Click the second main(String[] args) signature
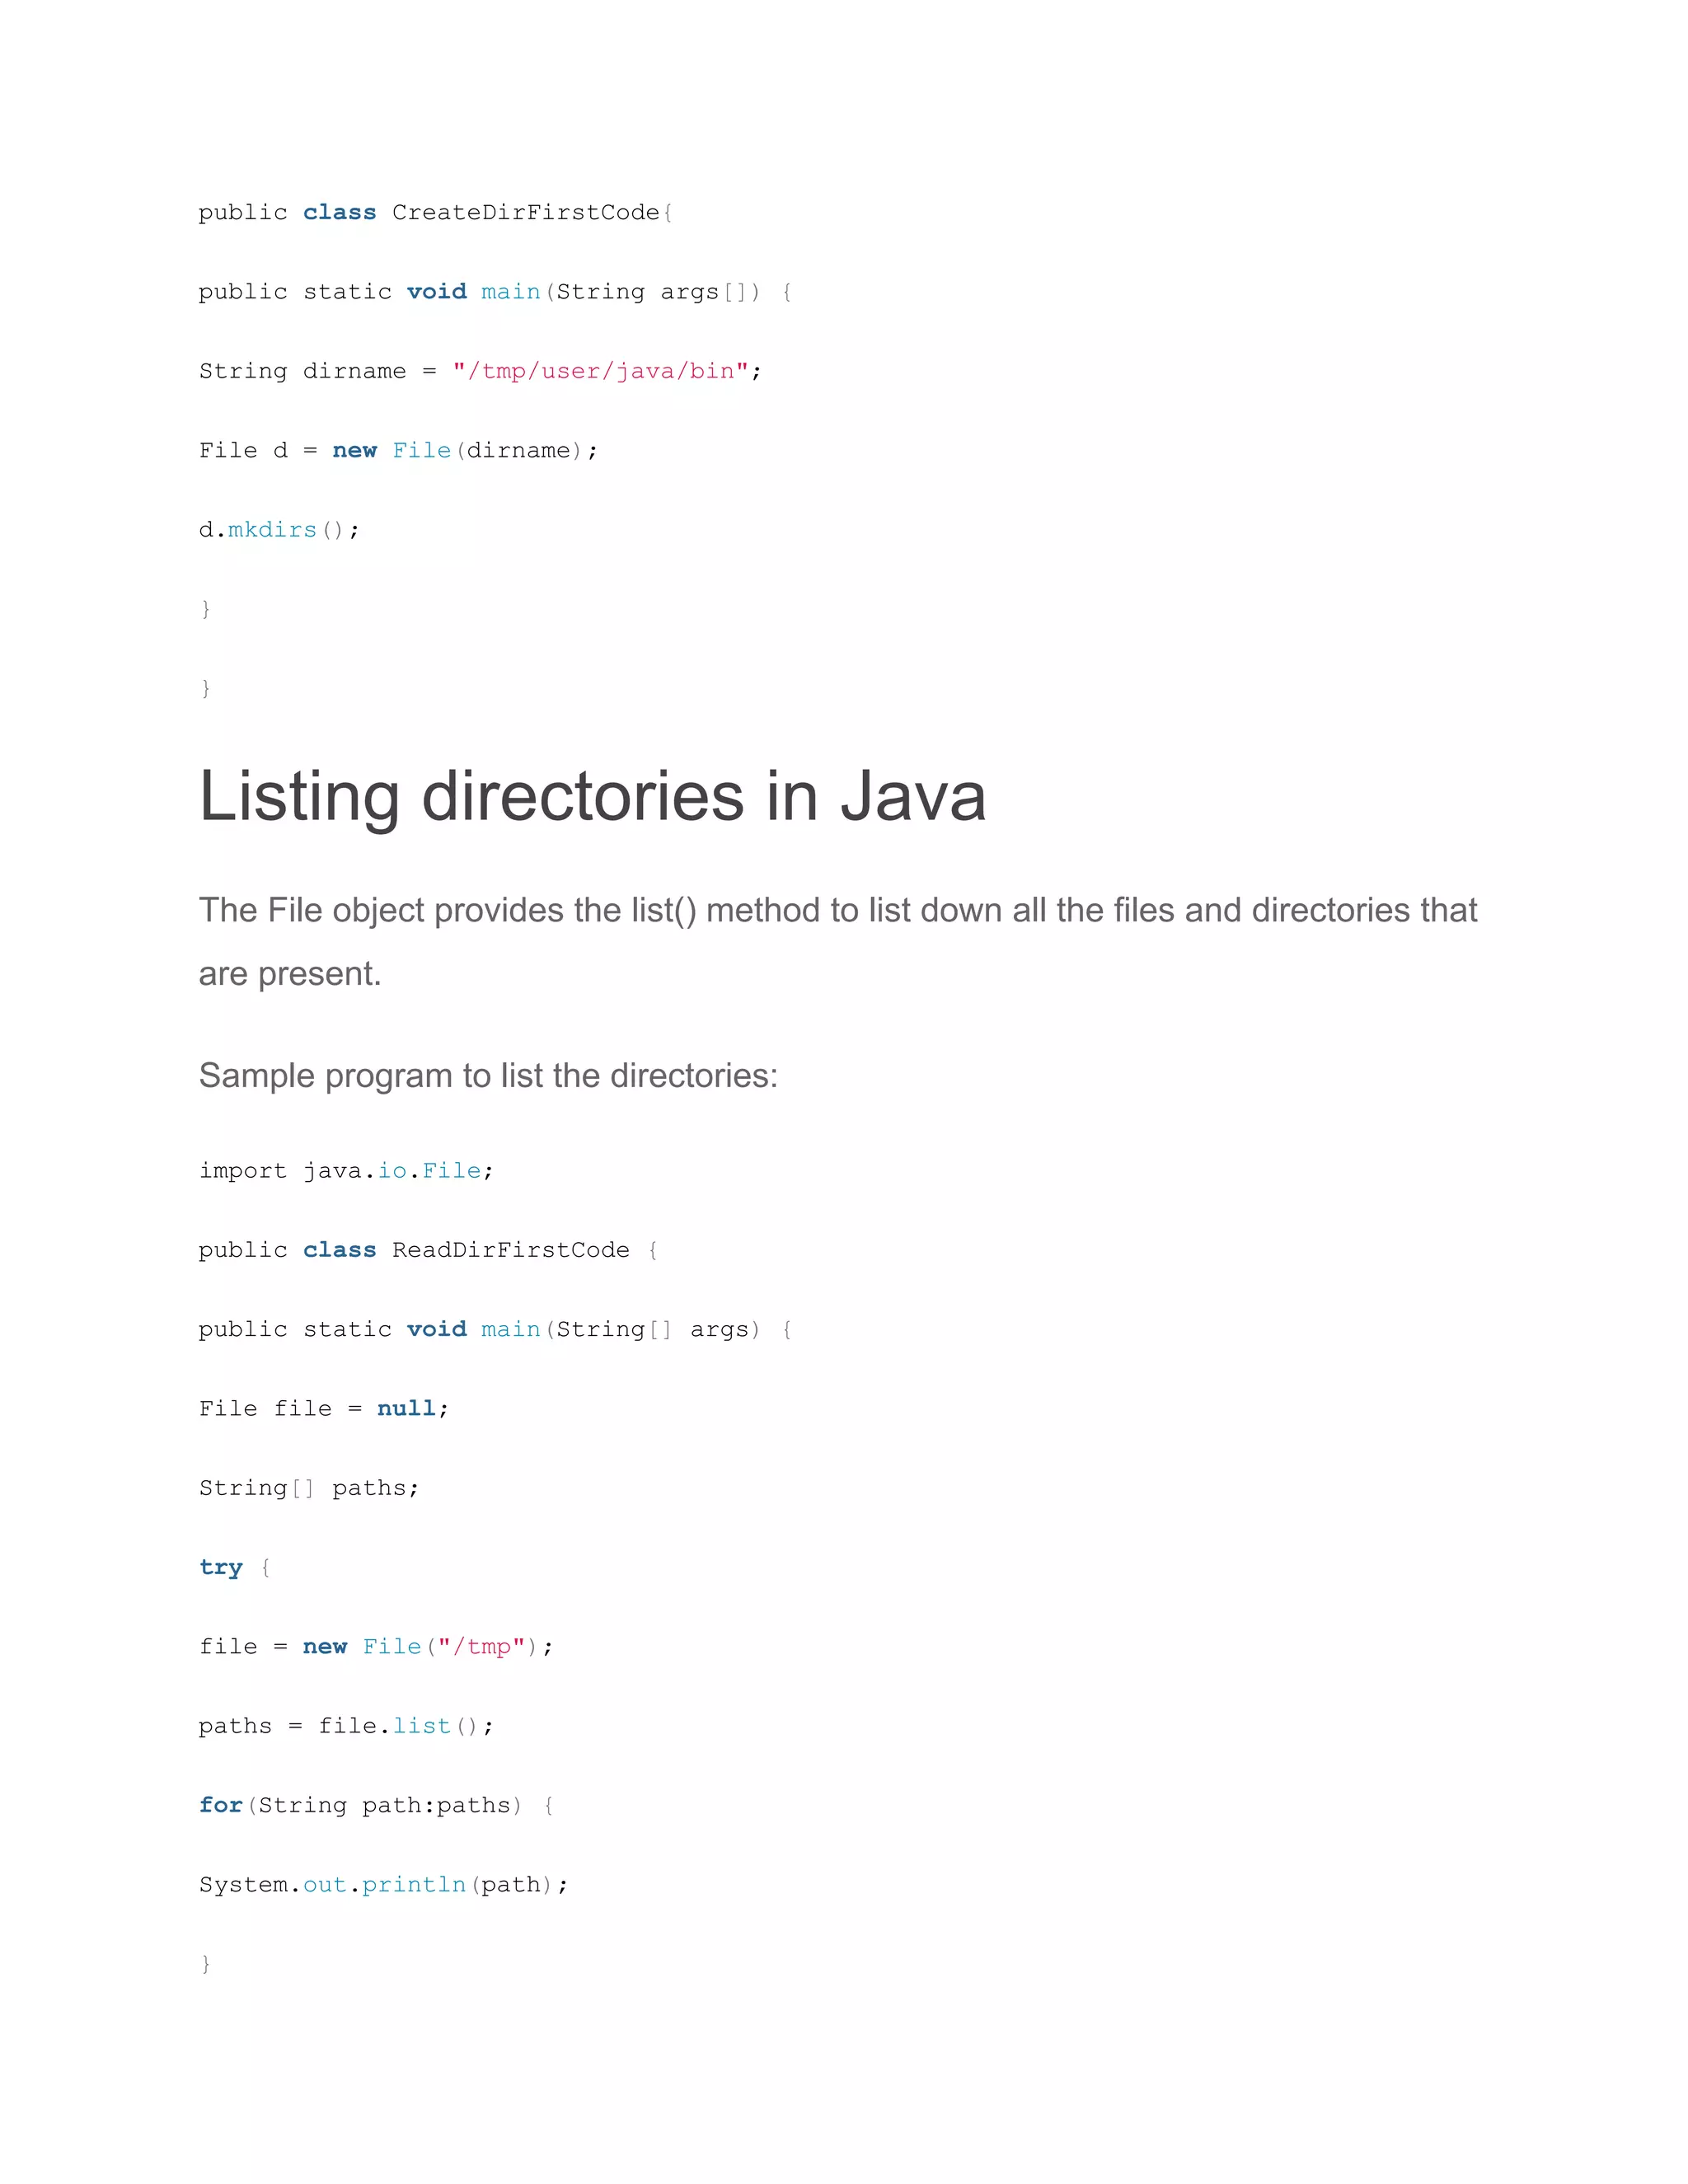Image resolution: width=1688 pixels, height=2184 pixels. [x=620, y=1330]
